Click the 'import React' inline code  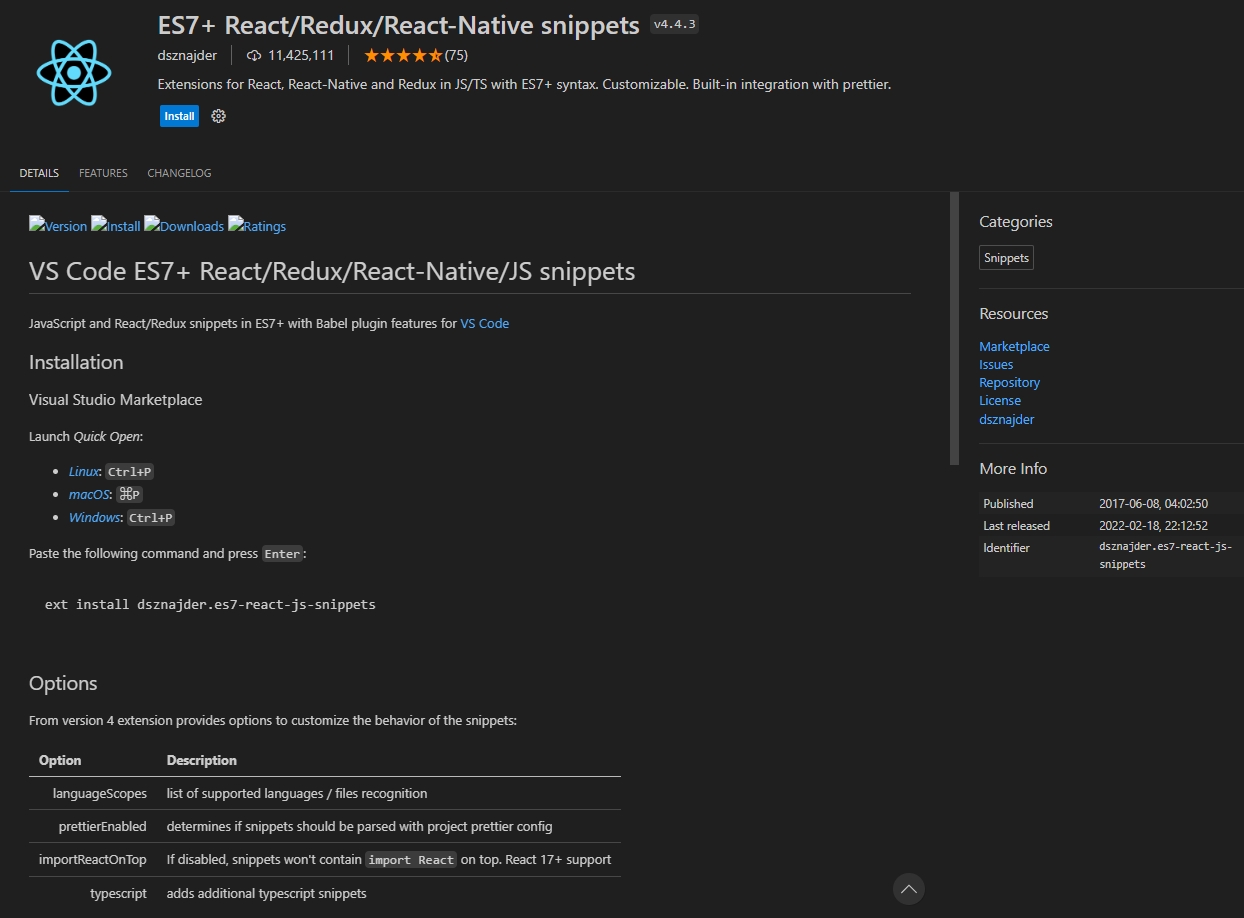[410, 860]
